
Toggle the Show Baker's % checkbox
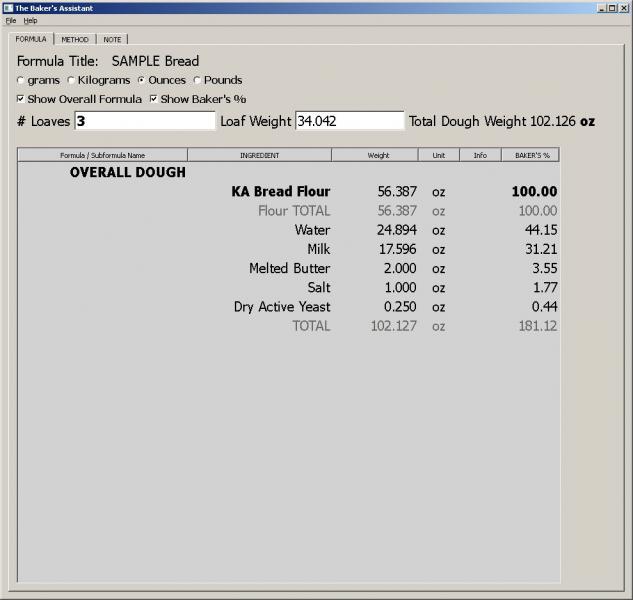[x=153, y=99]
